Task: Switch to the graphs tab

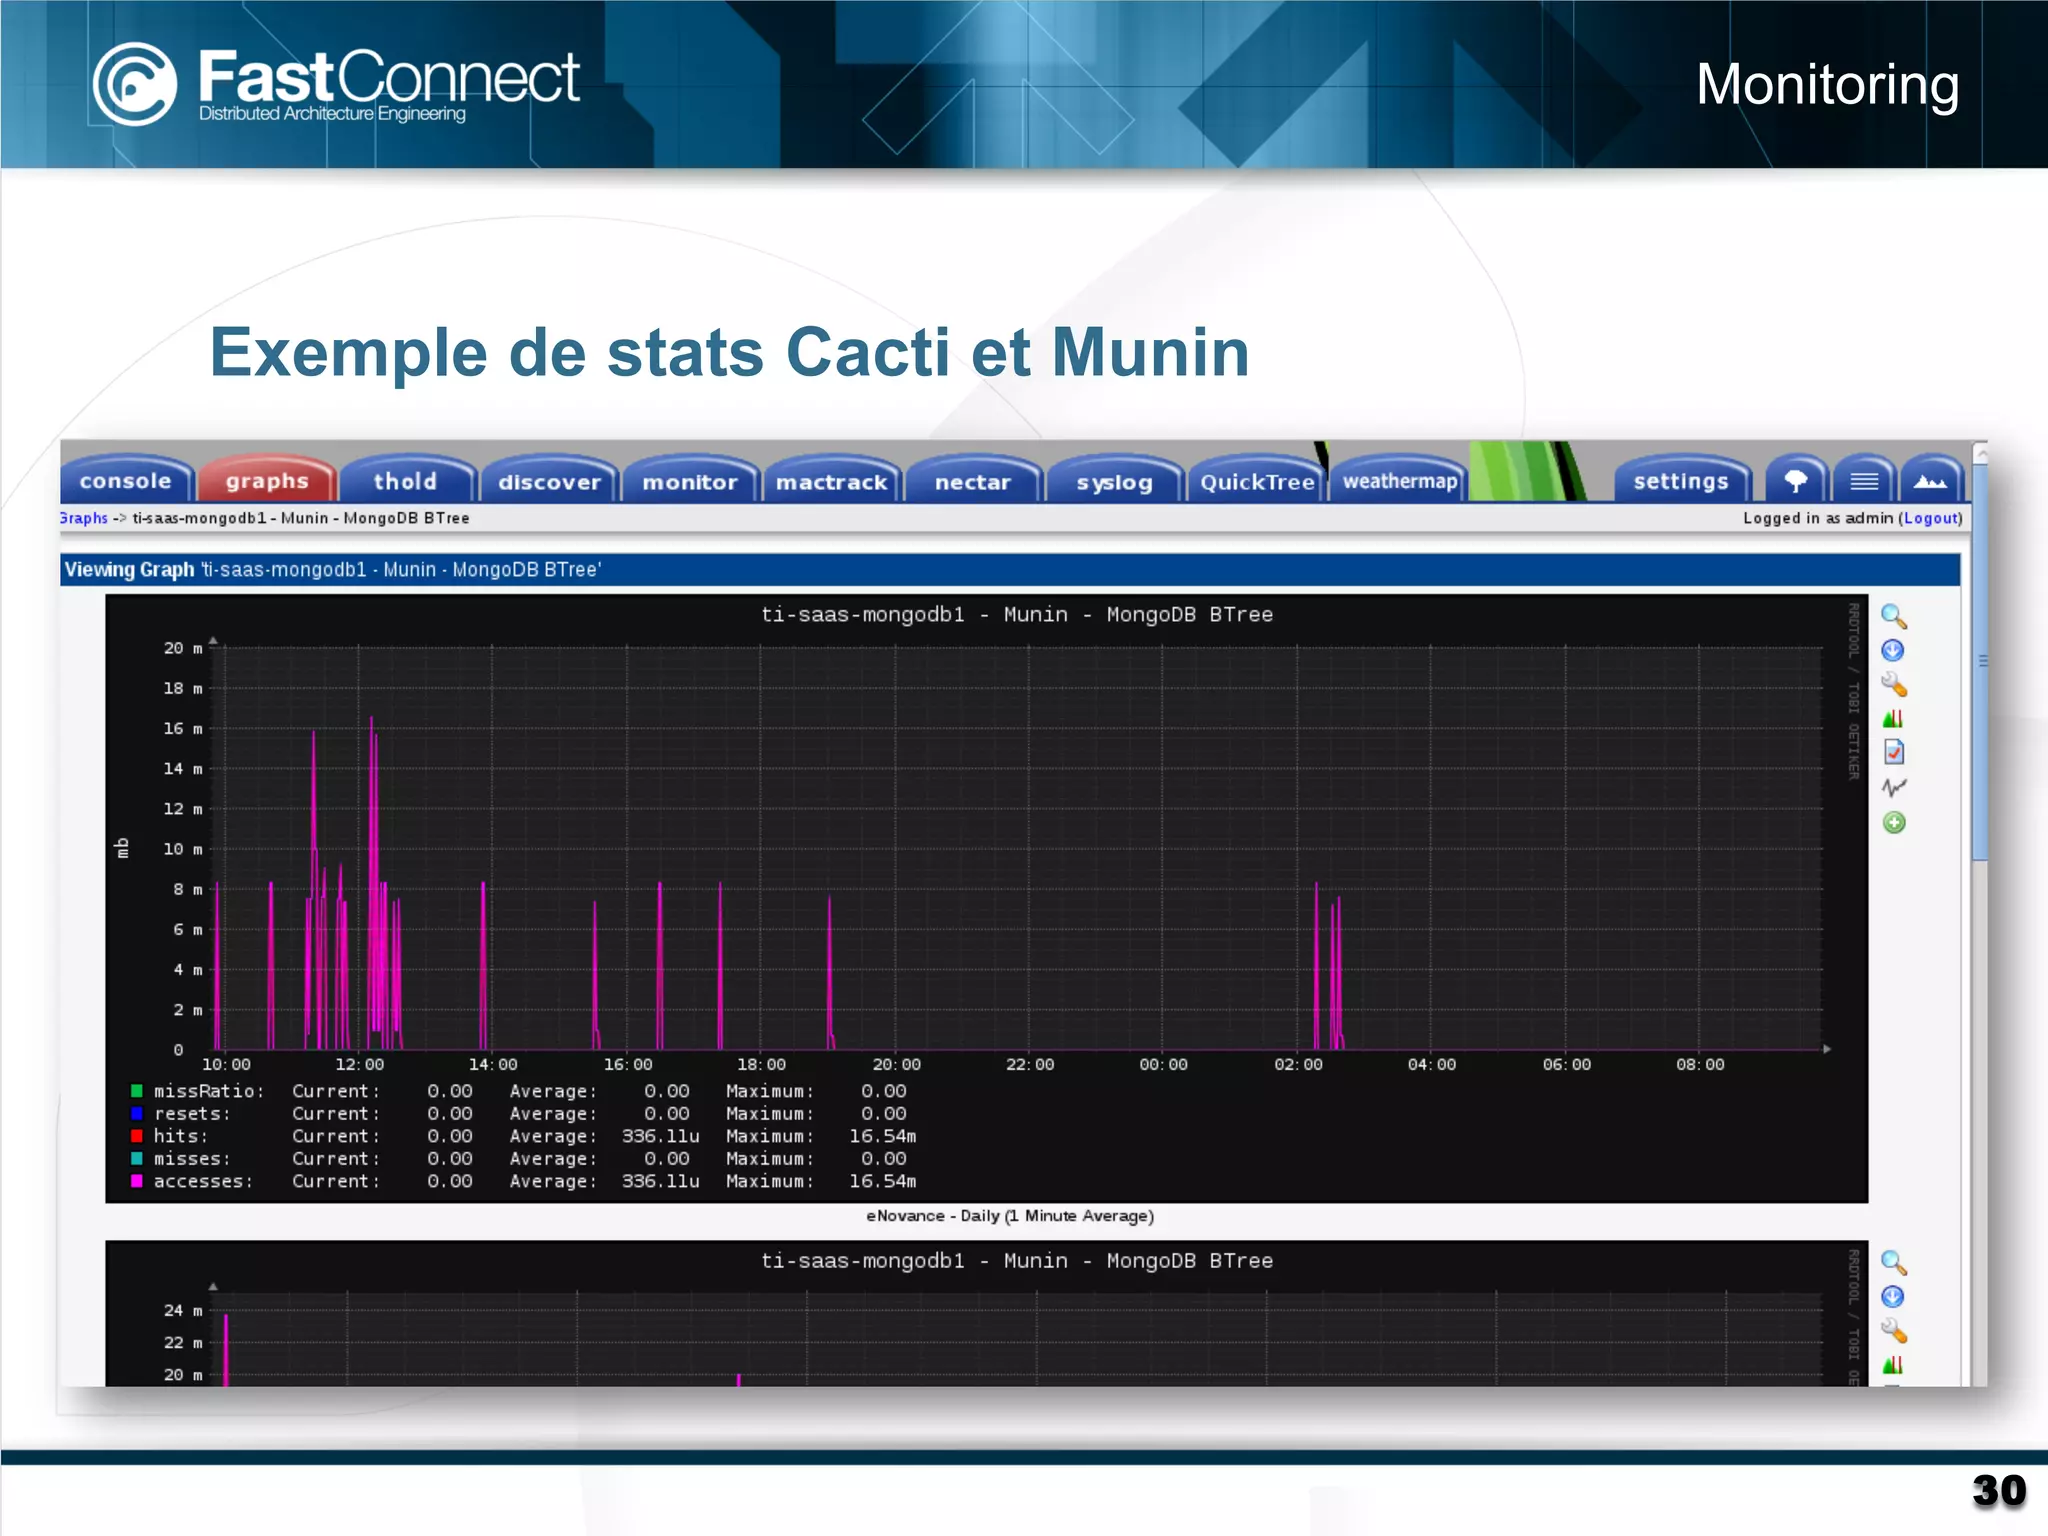Action: point(267,481)
